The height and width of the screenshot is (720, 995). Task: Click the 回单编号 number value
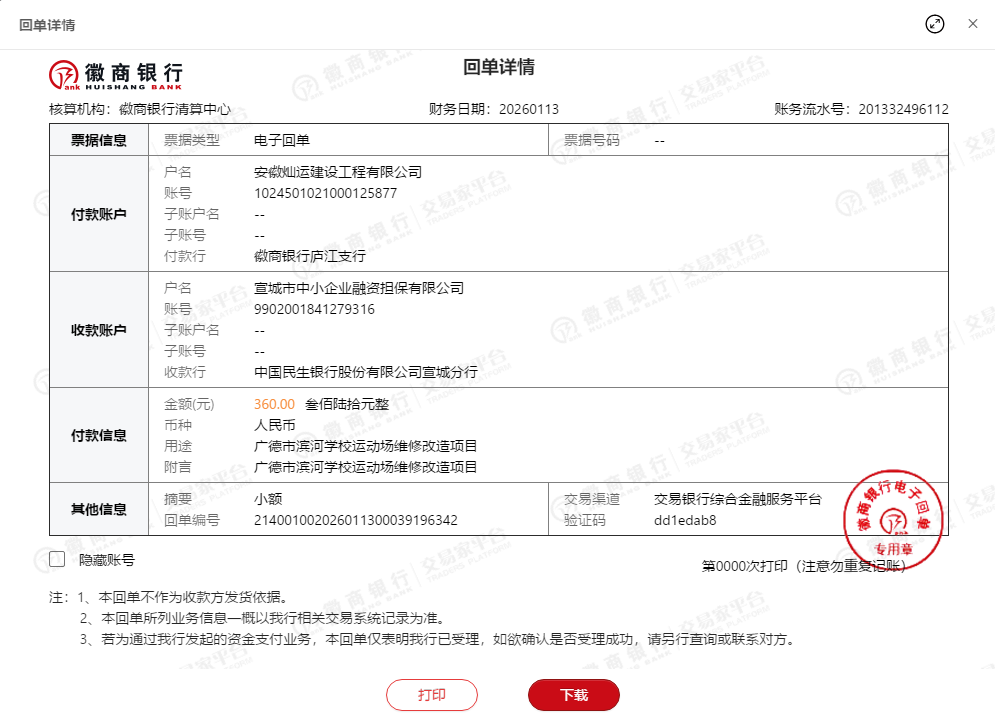click(x=355, y=520)
